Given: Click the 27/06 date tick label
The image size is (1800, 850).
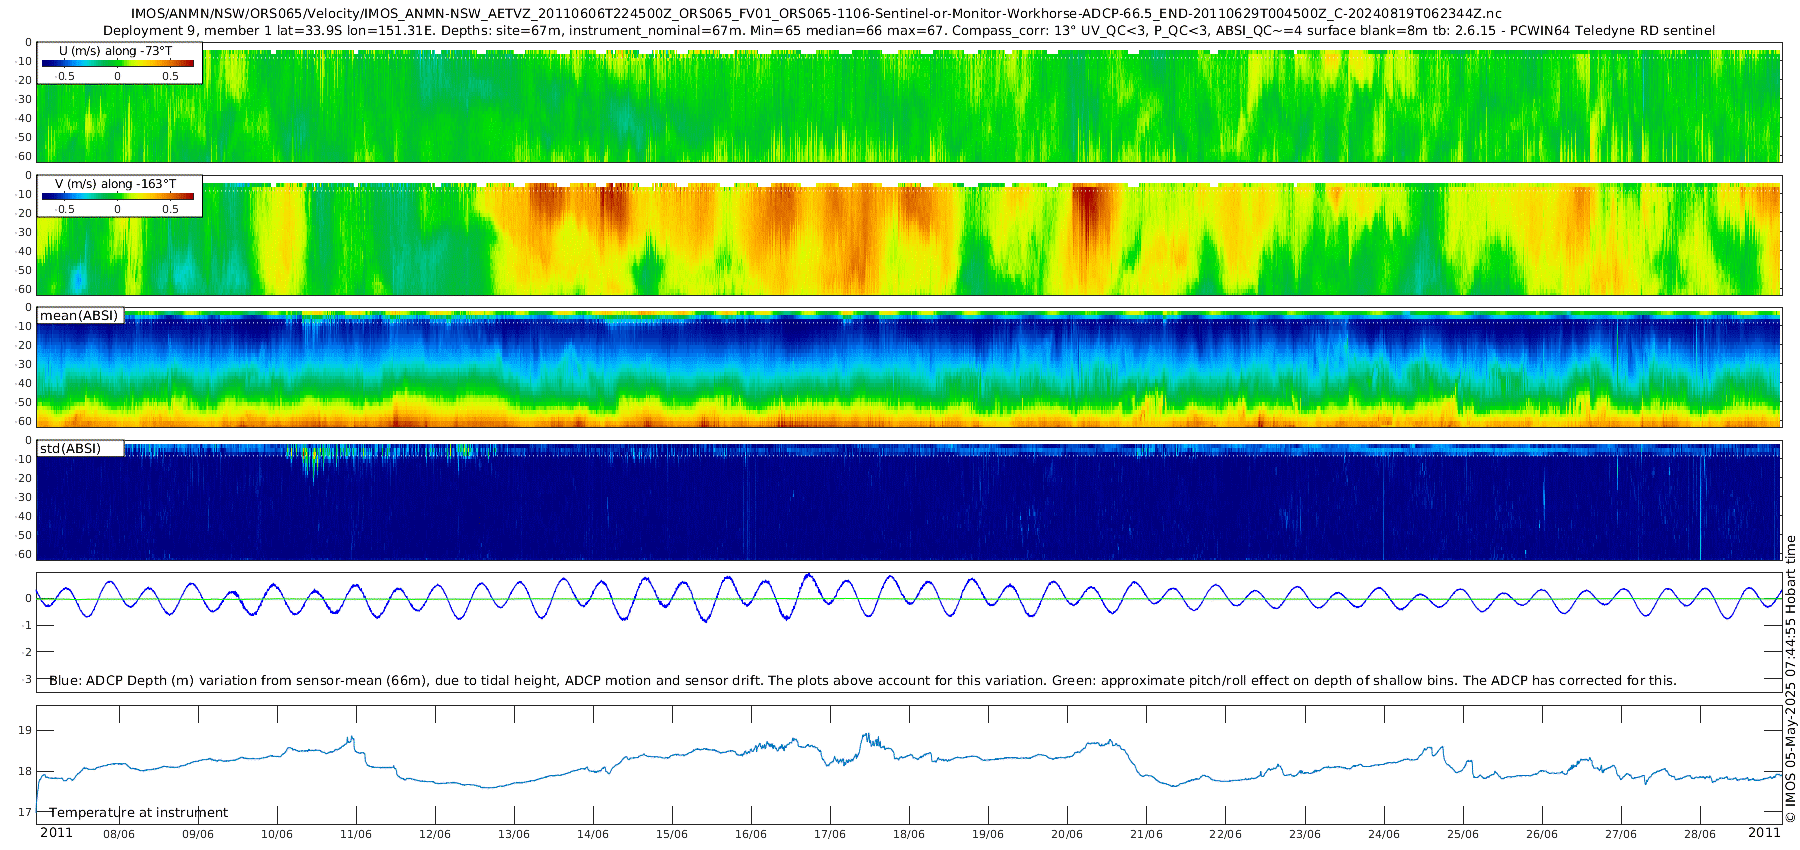Looking at the screenshot, I should tap(1621, 834).
